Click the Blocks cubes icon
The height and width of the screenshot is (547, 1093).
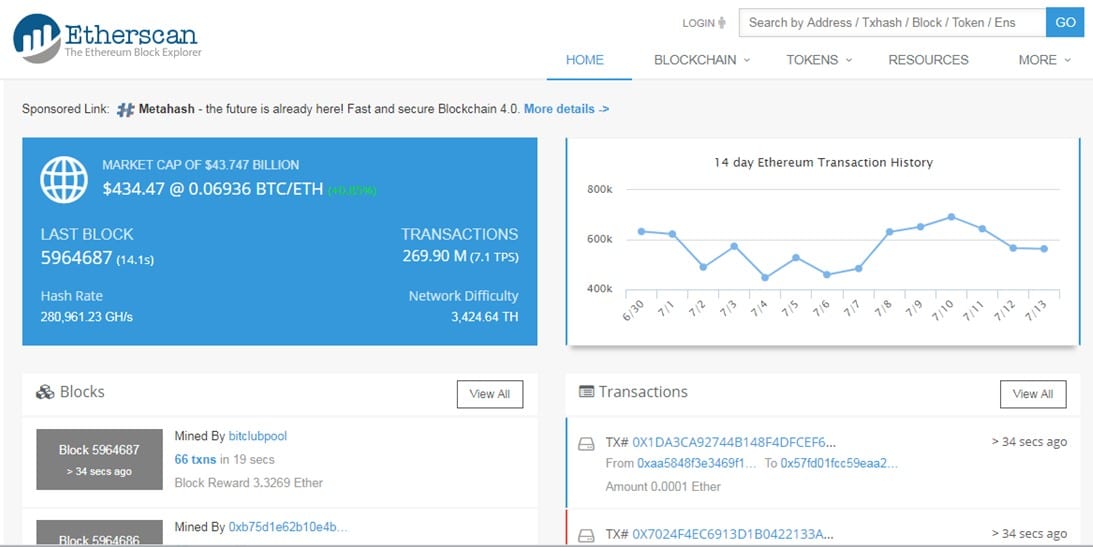coord(45,392)
